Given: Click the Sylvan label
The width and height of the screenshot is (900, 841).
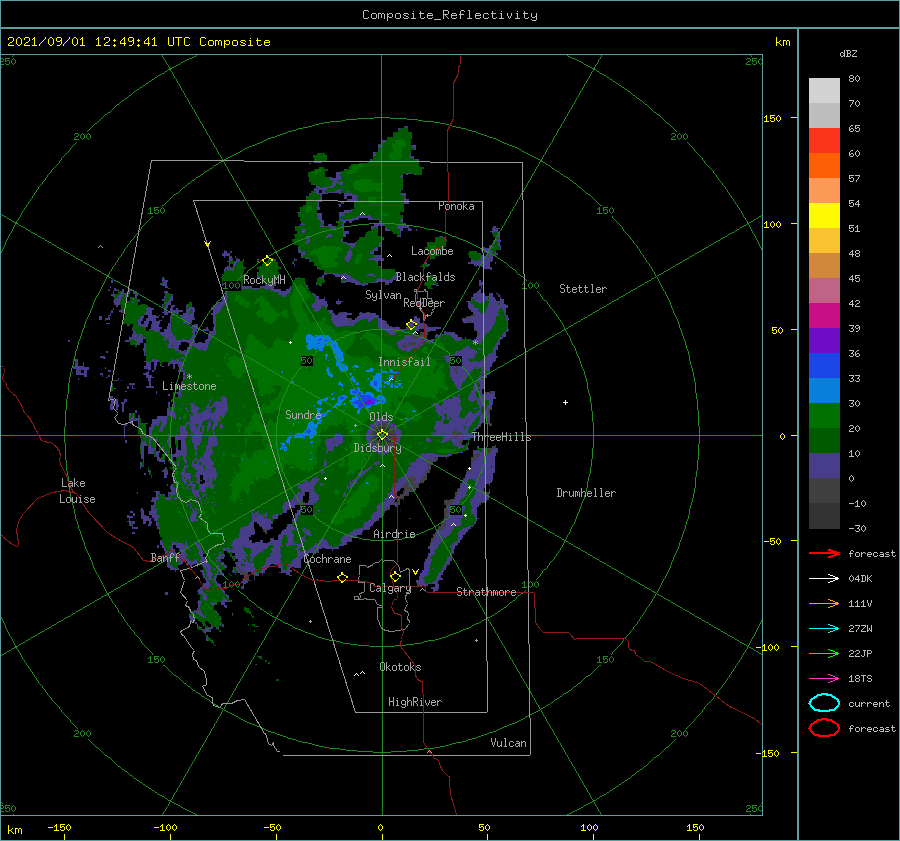Looking at the screenshot, I should (x=383, y=295).
